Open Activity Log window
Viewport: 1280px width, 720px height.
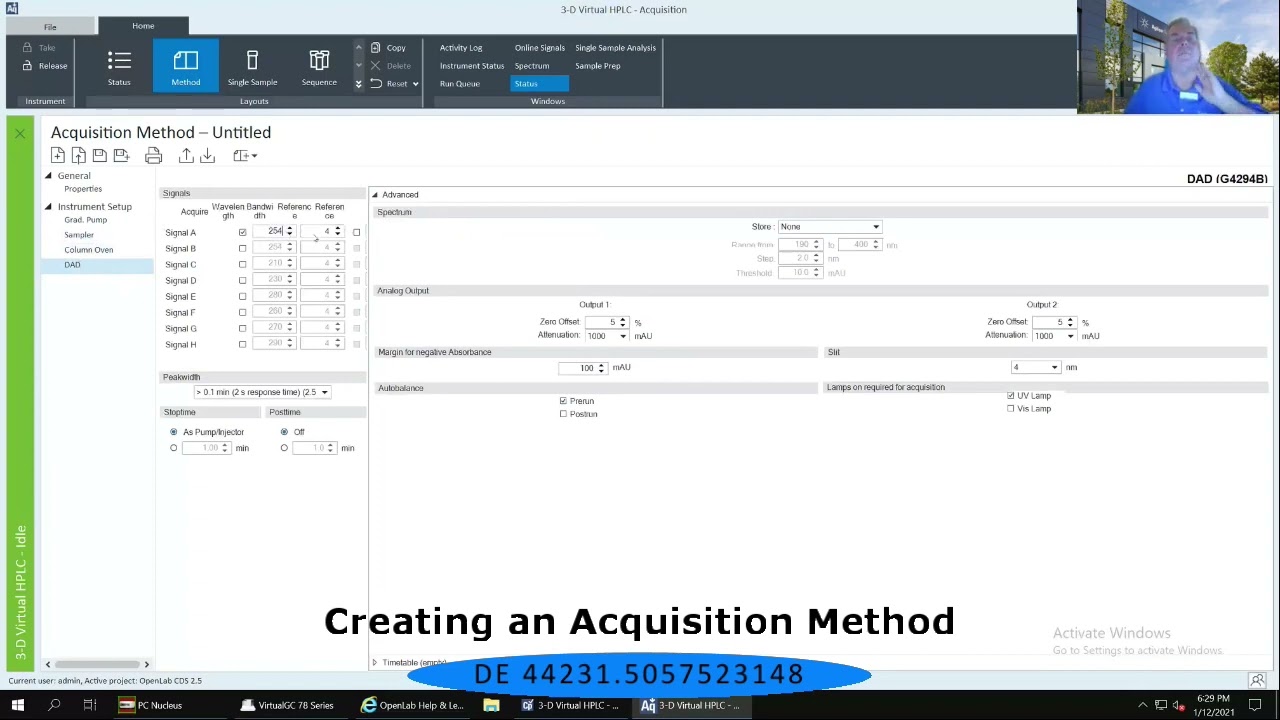pyautogui.click(x=461, y=48)
